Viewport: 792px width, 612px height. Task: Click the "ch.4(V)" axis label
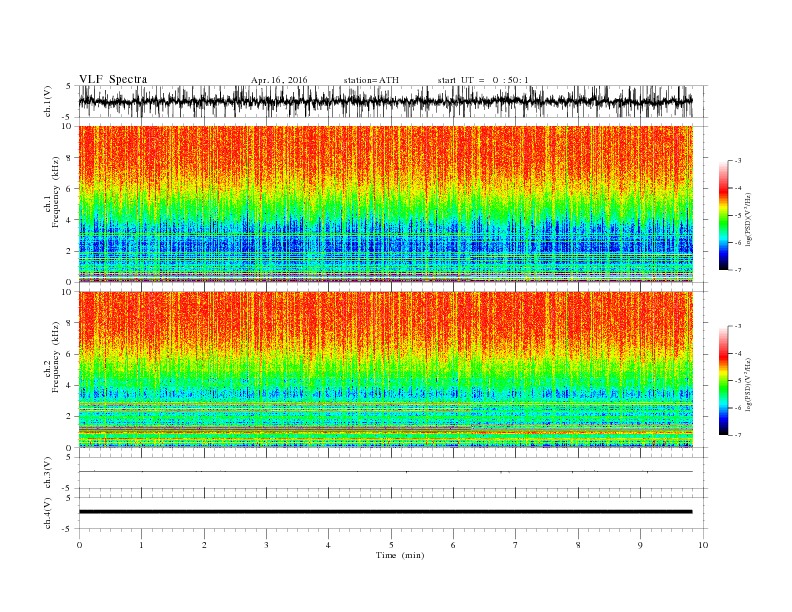[48, 513]
